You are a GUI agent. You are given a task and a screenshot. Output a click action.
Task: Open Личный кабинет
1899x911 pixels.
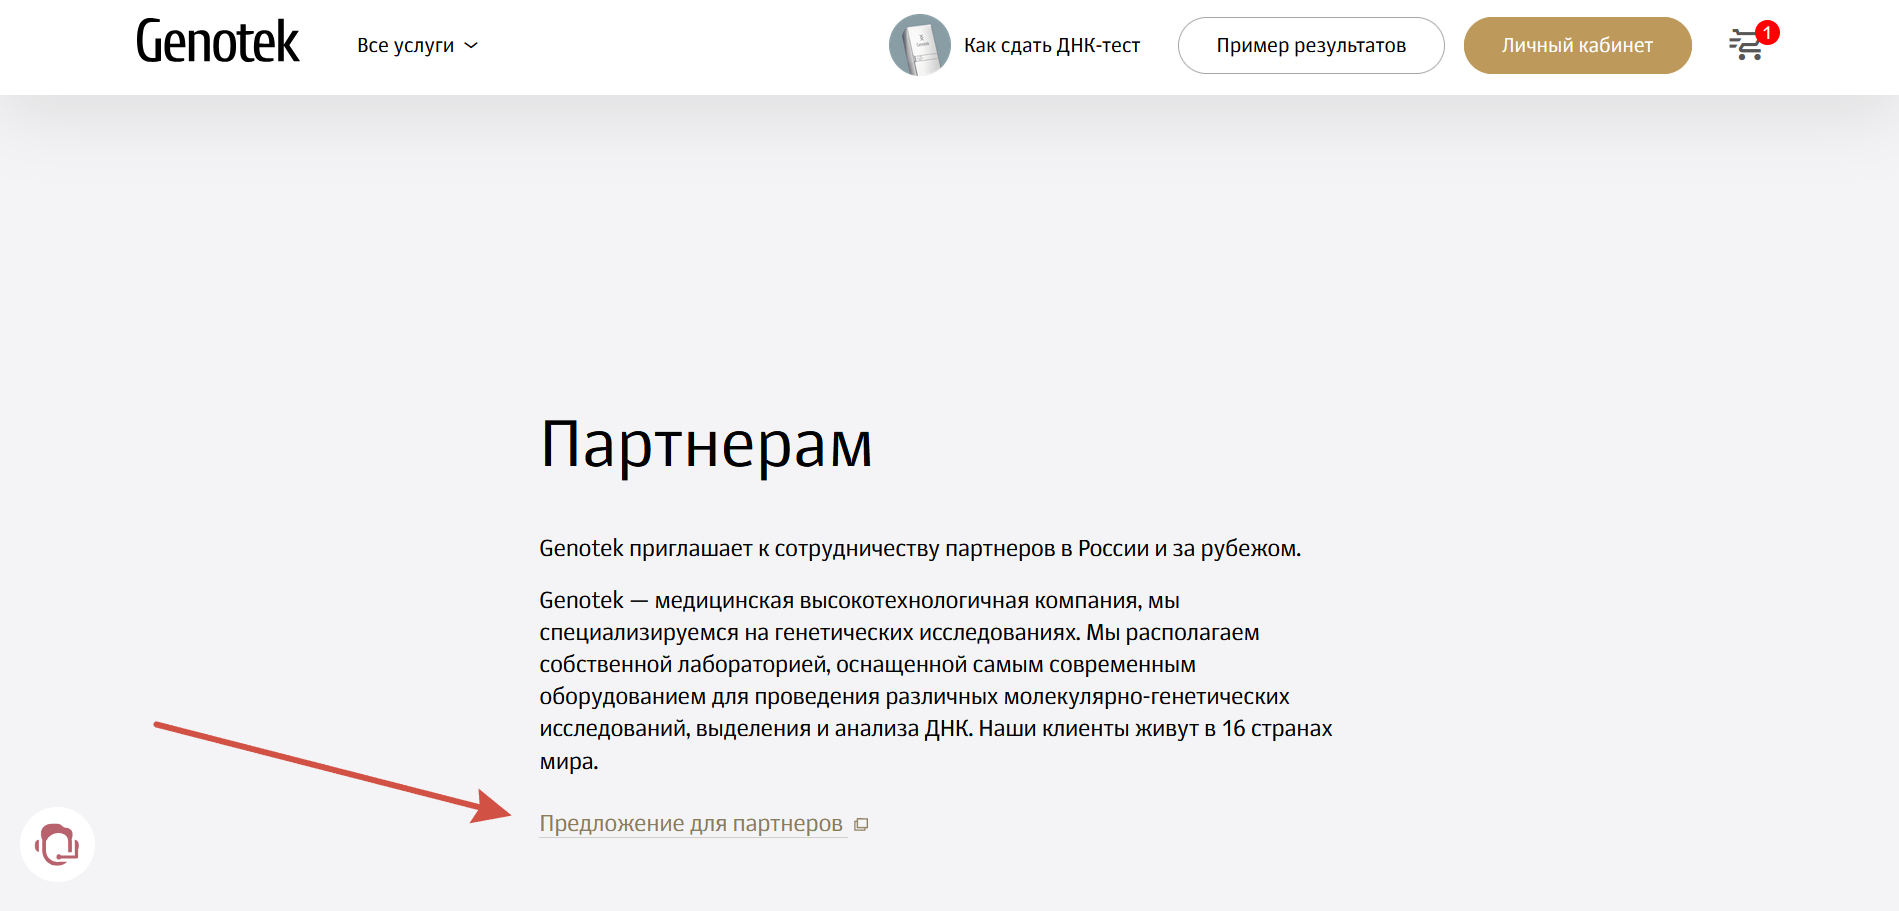pyautogui.click(x=1577, y=45)
